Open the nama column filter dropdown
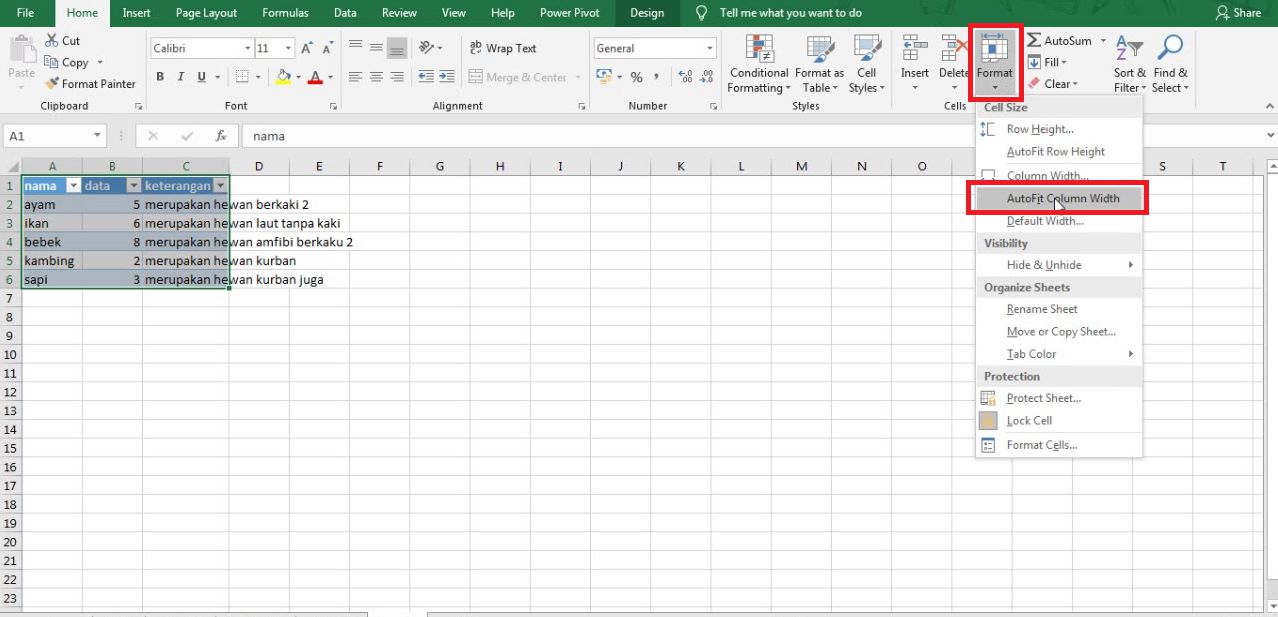 click(72, 186)
